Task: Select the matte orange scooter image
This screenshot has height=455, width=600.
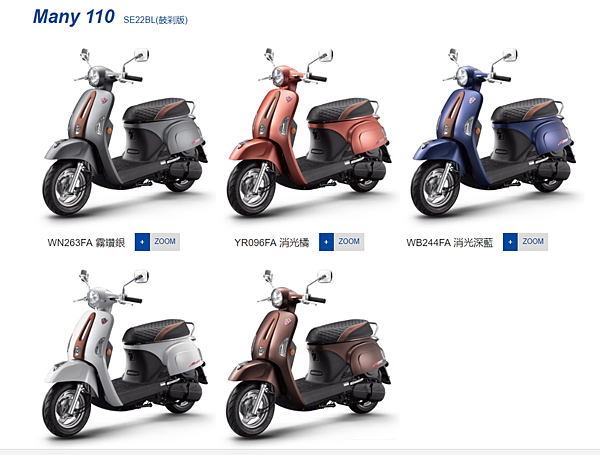Action: [x=309, y=132]
